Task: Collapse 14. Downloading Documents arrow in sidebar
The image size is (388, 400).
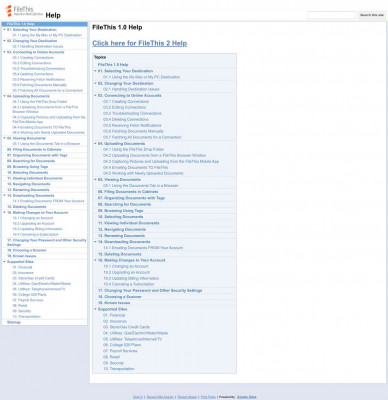Action: point(4,196)
